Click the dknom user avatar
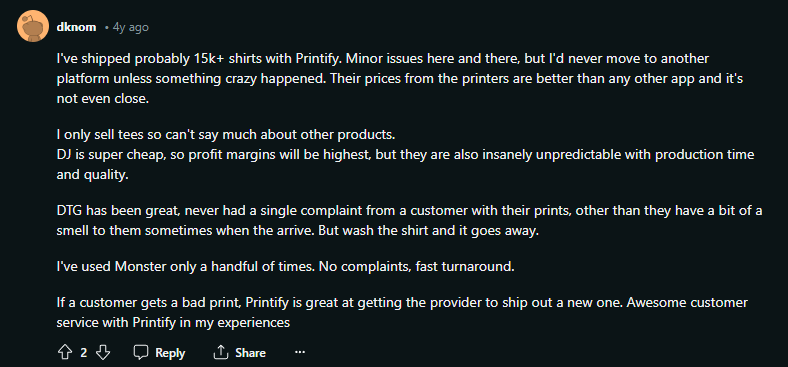This screenshot has height=367, width=788. 33,27
